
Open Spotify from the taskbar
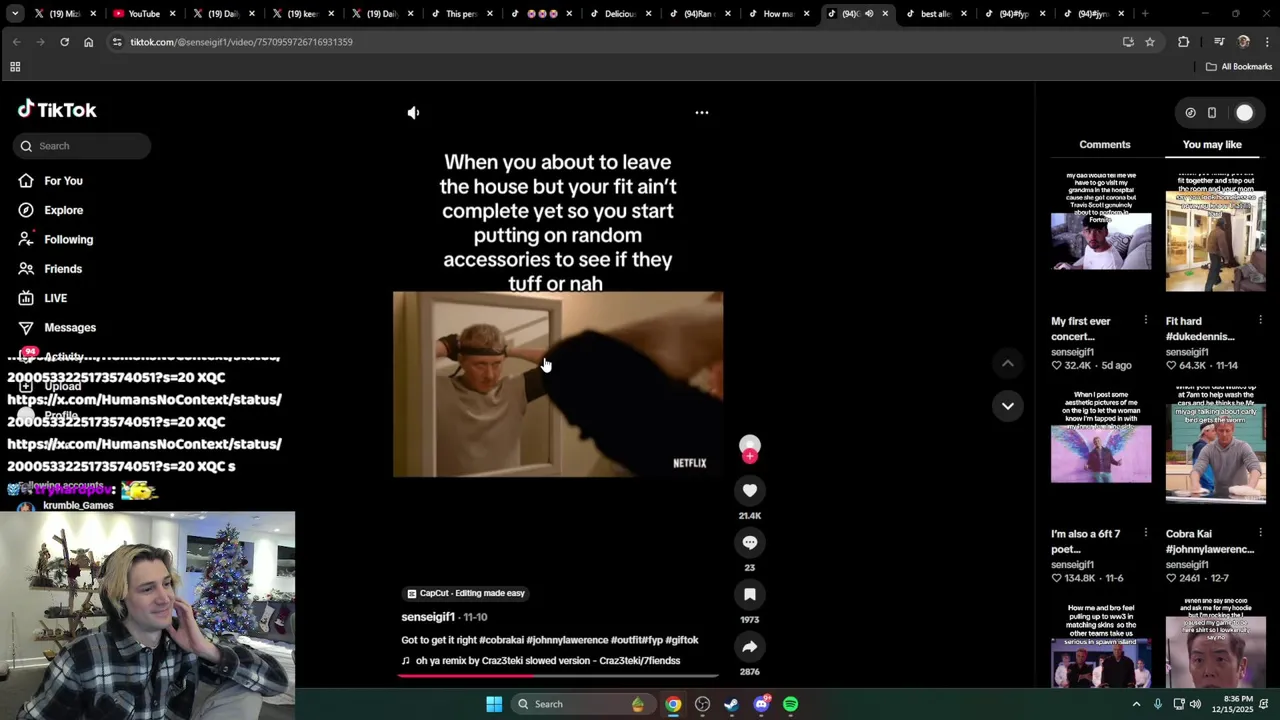pos(790,704)
